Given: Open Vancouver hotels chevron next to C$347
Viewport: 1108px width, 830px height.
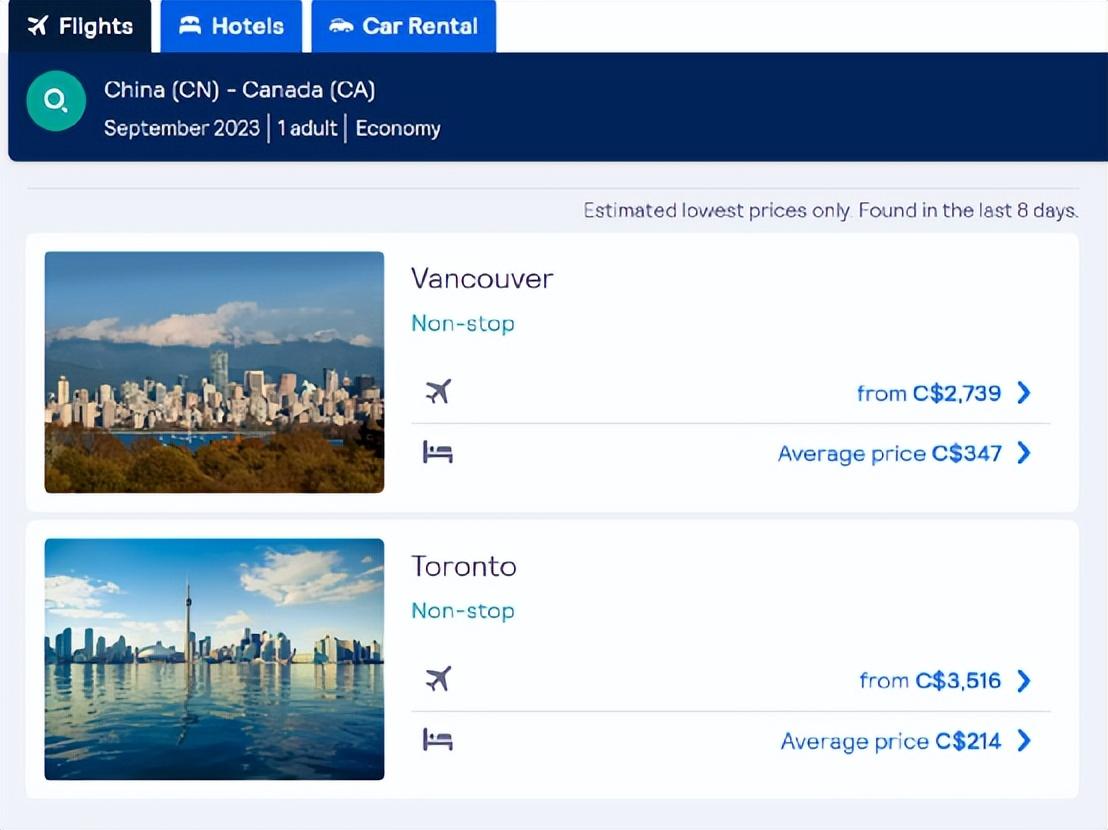Looking at the screenshot, I should 1024,453.
